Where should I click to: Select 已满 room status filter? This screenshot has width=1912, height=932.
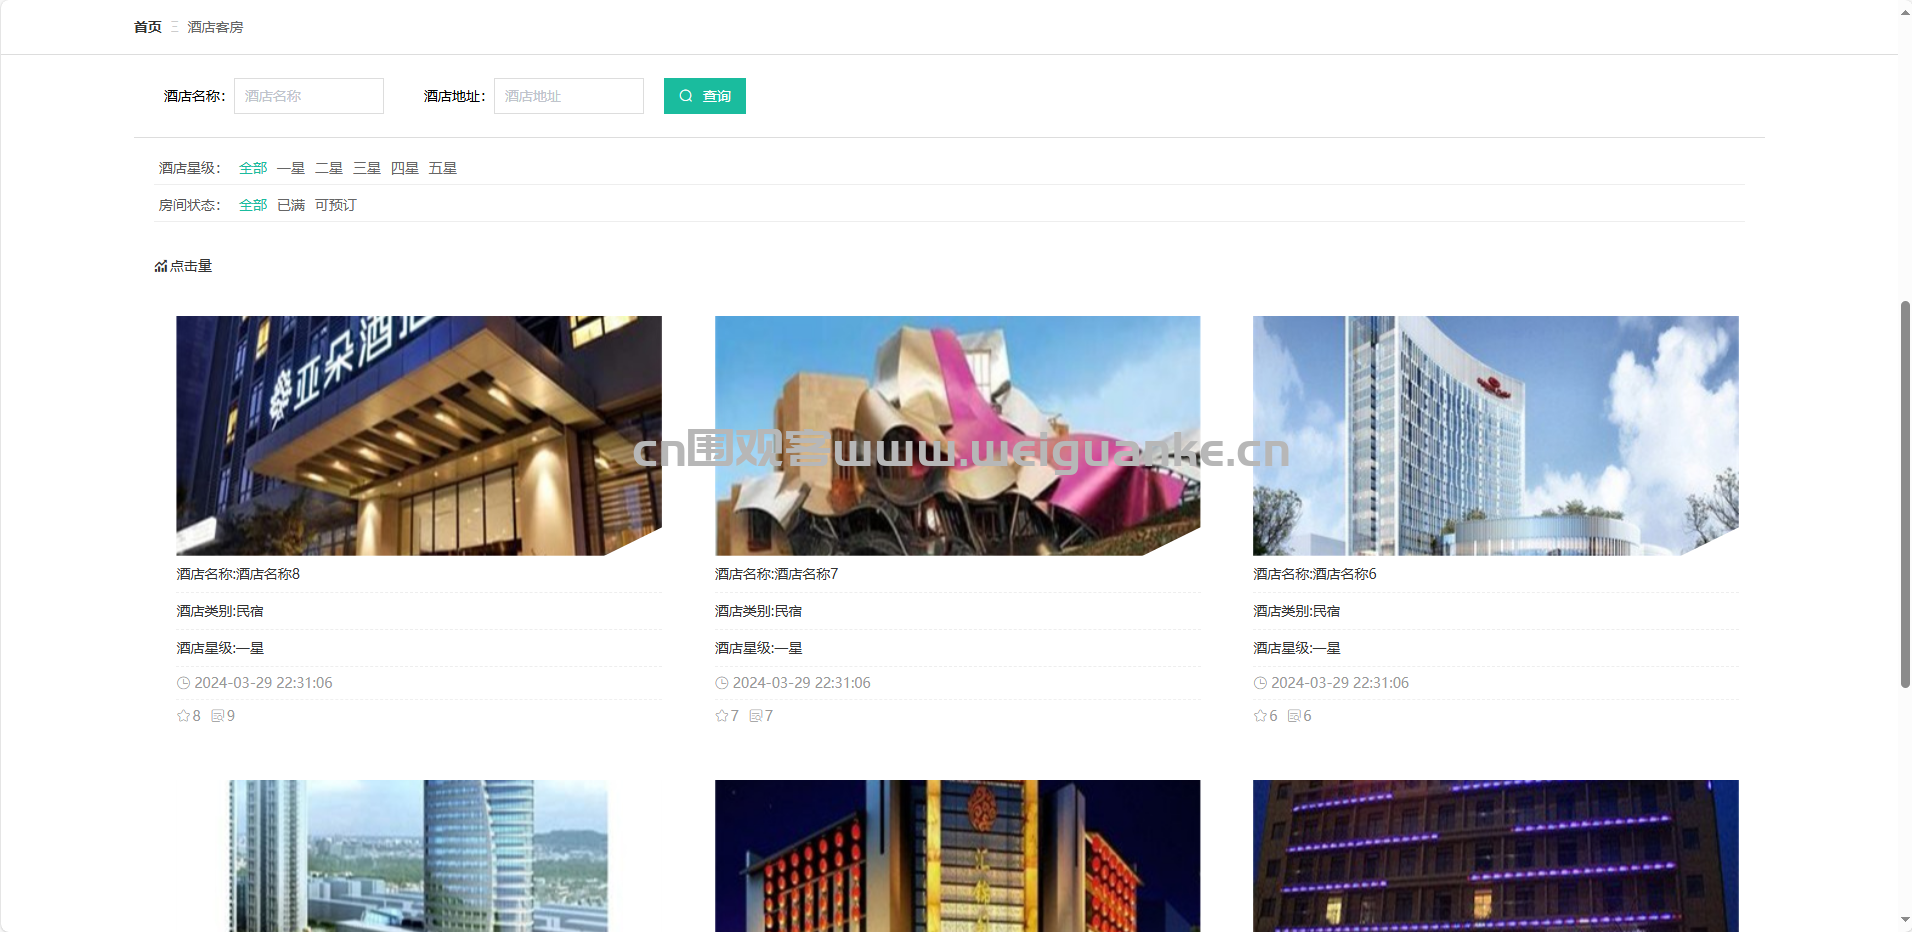click(290, 204)
